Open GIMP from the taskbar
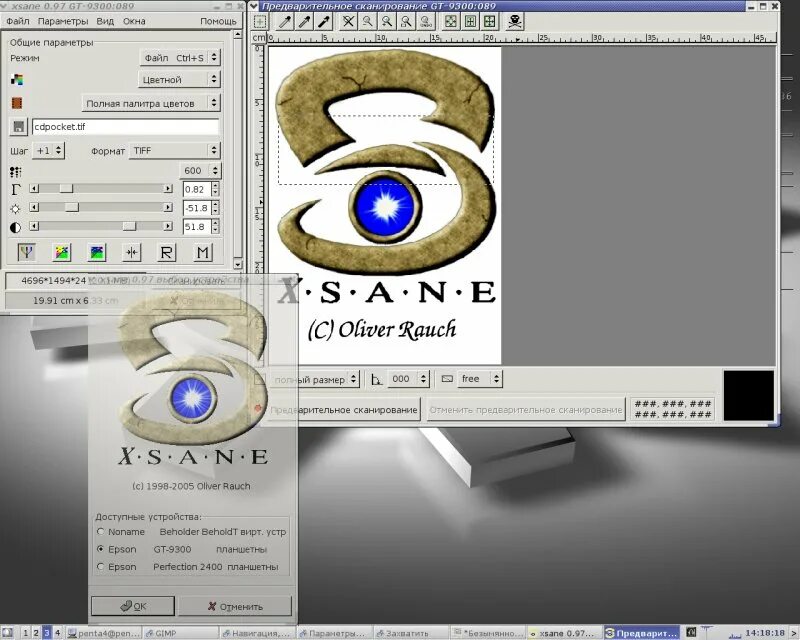 click(181, 633)
